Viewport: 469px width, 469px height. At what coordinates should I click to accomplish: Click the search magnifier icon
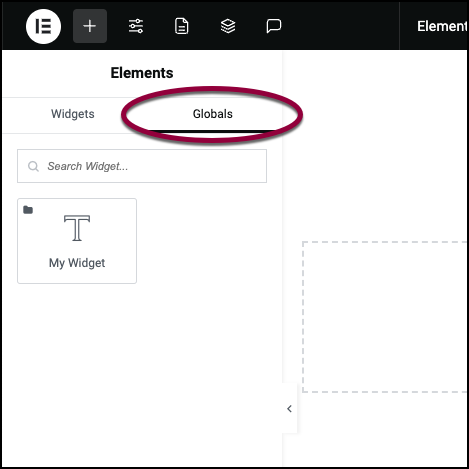(33, 166)
